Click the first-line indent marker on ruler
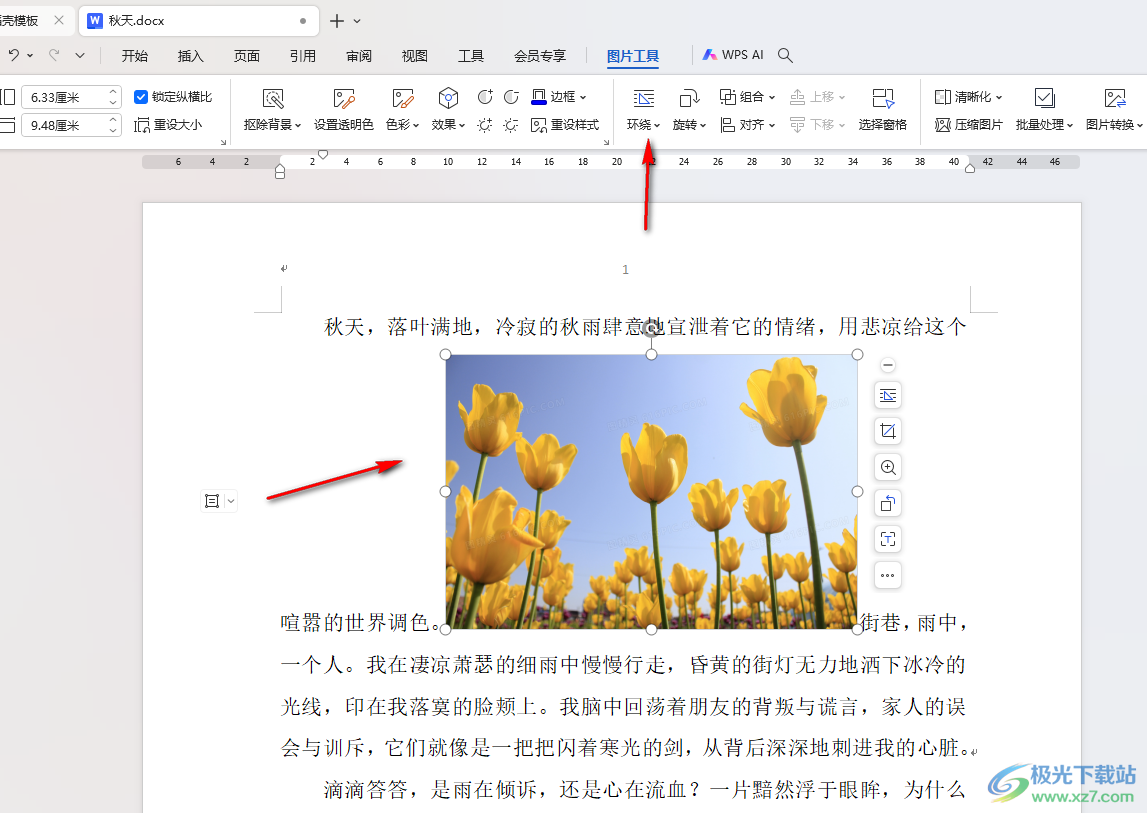This screenshot has width=1147, height=813. (x=323, y=154)
